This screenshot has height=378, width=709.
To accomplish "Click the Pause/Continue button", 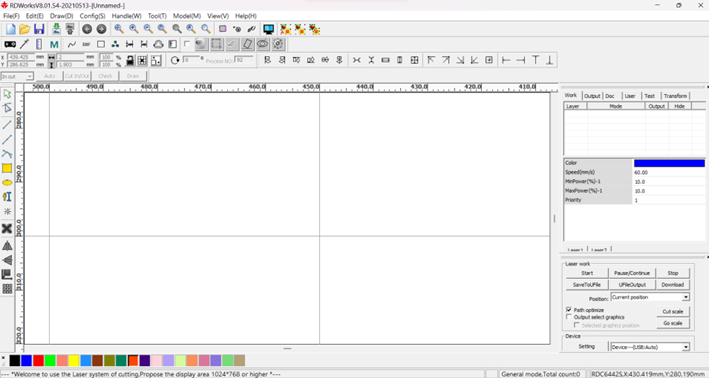I will 632,273.
